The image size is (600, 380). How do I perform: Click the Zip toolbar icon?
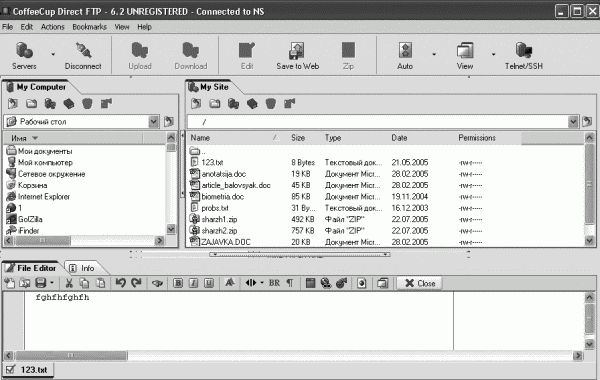coord(348,56)
